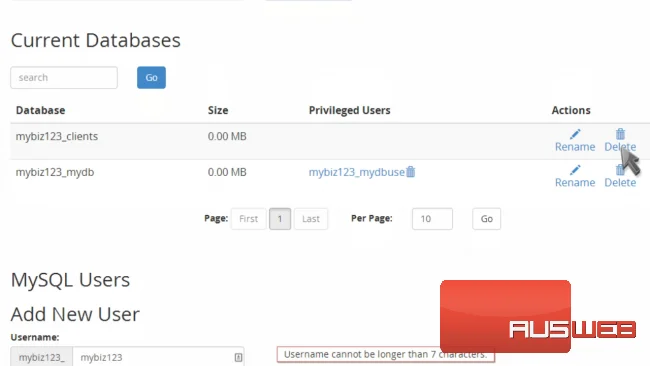Delete the mybiz123_mydb database link
The width and height of the screenshot is (650, 366).
coord(620,182)
